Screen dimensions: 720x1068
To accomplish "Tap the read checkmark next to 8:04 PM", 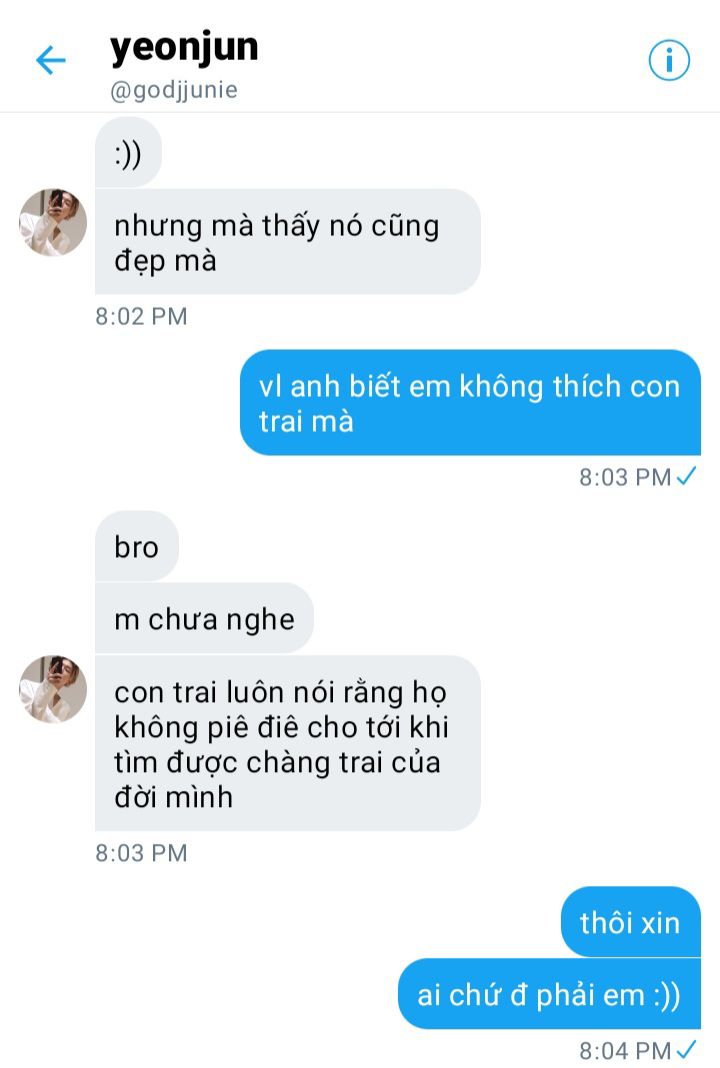I will pos(687,1049).
